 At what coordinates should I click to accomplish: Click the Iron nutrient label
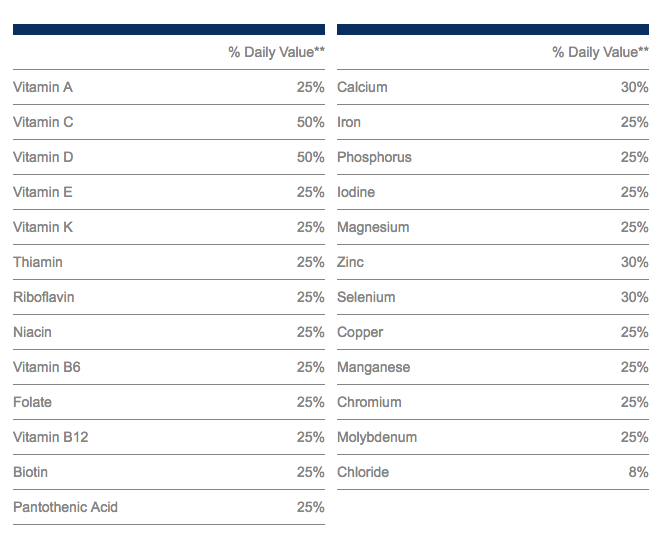[349, 122]
